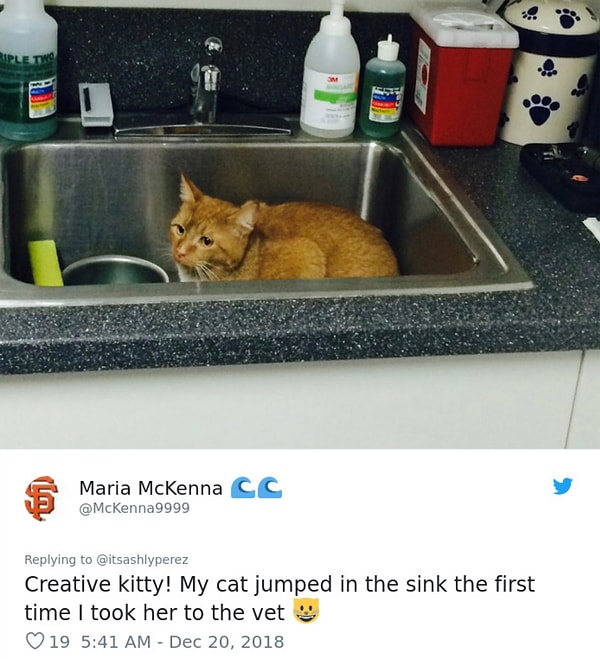Click the small green squeeze bottle in the photo
Image resolution: width=600 pixels, height=659 pixels.
click(382, 88)
